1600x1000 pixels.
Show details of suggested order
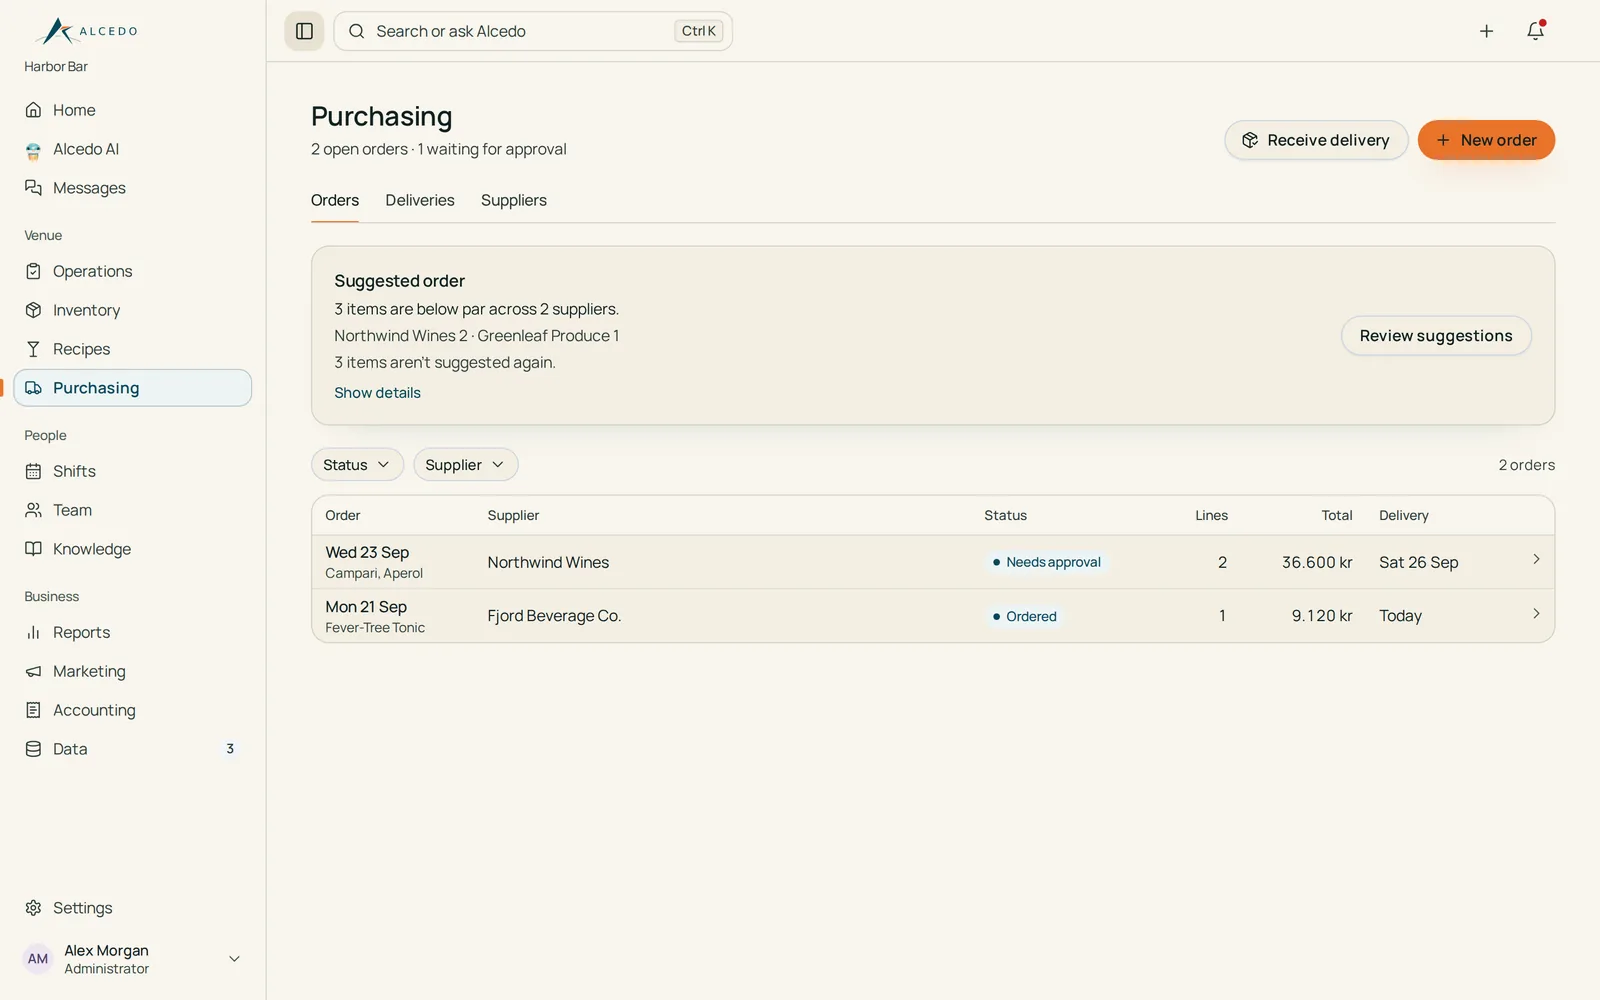[377, 393]
